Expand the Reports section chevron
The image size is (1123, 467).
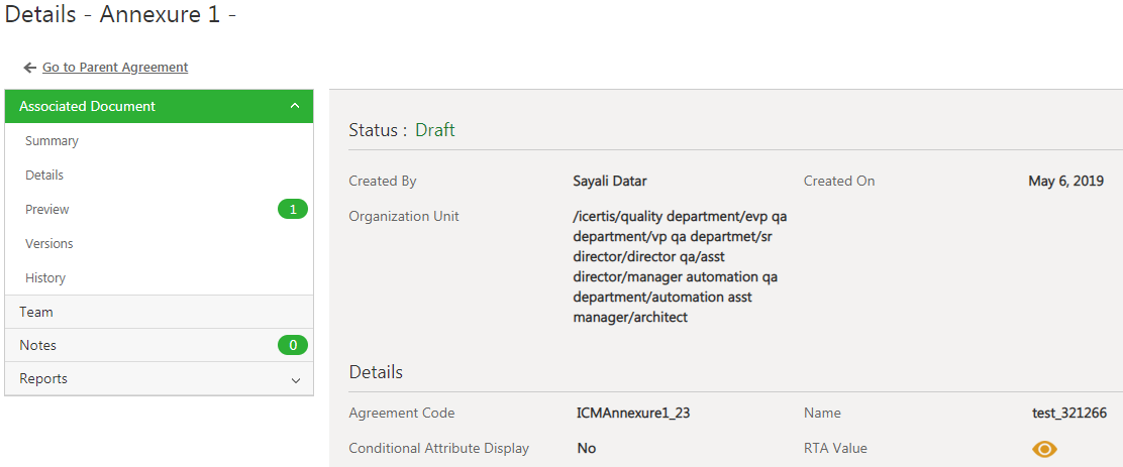click(295, 380)
